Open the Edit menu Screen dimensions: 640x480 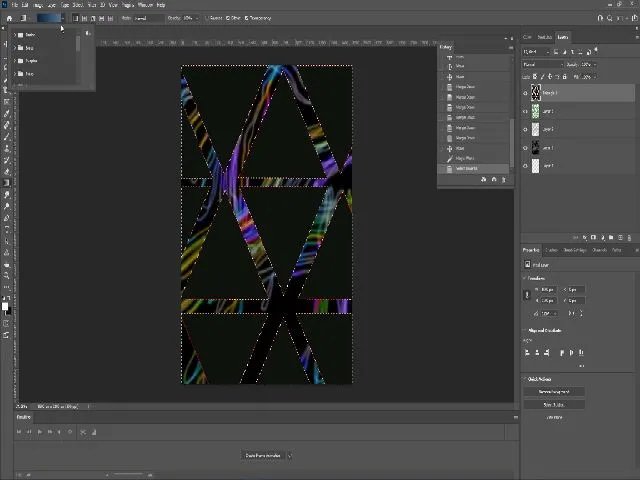coord(25,5)
